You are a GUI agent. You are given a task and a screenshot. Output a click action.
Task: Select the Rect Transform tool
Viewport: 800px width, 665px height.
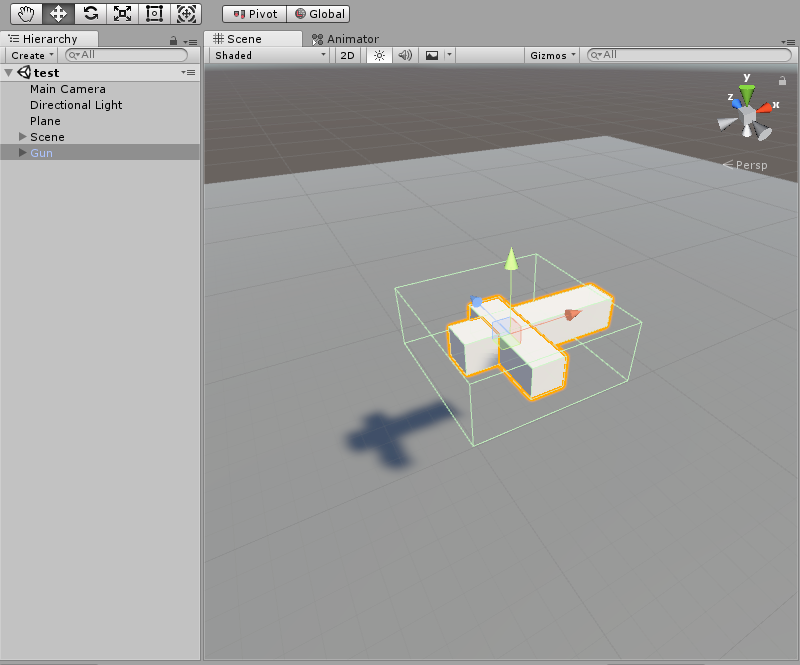pos(154,14)
